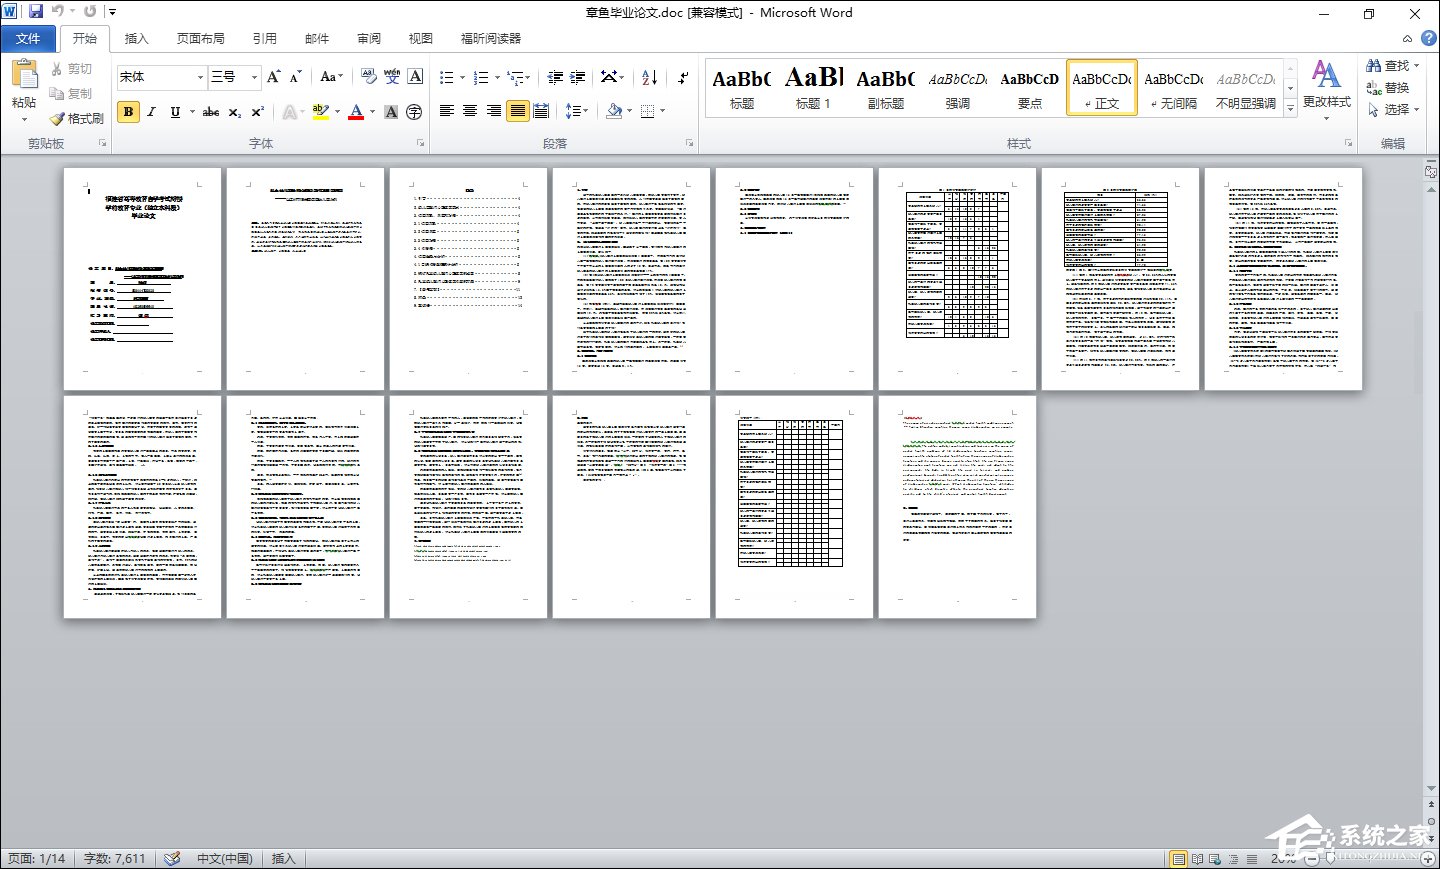Click the Format Painter (格式刷) button
Viewport: 1440px width, 869px height.
coord(77,118)
